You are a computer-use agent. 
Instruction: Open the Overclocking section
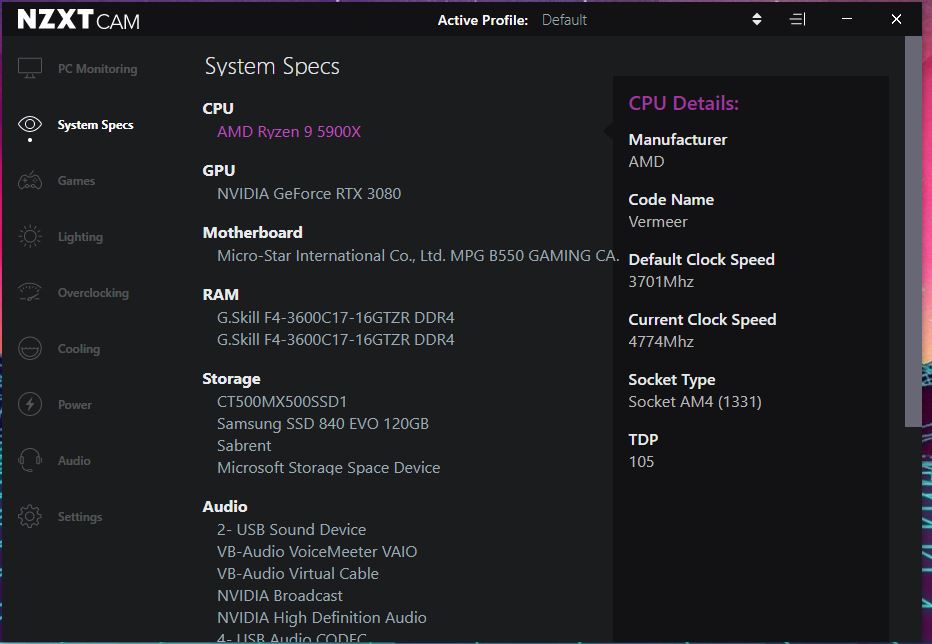pyautogui.click(x=93, y=293)
